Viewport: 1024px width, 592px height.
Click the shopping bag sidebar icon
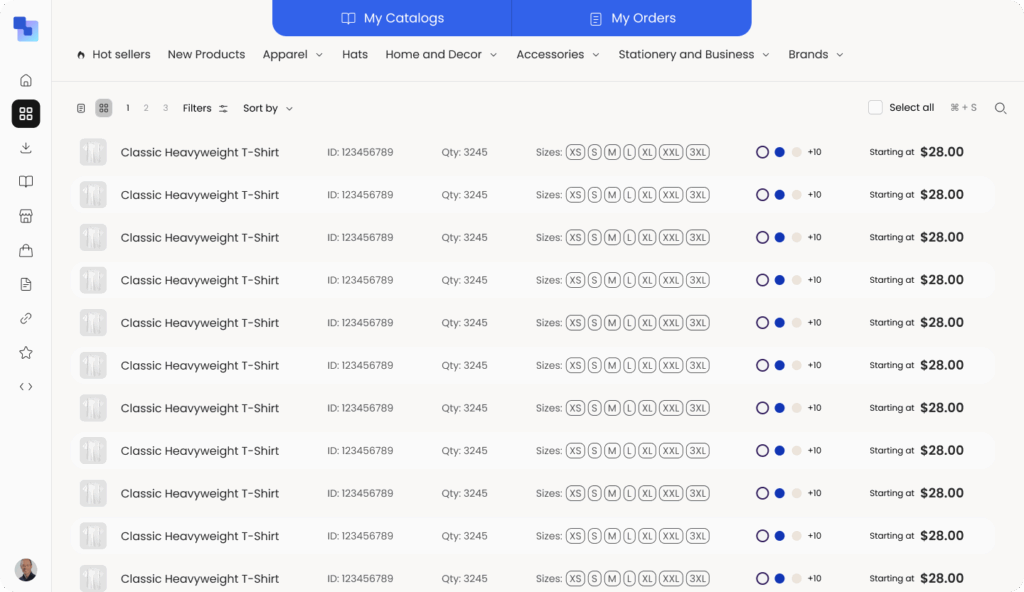coord(26,250)
